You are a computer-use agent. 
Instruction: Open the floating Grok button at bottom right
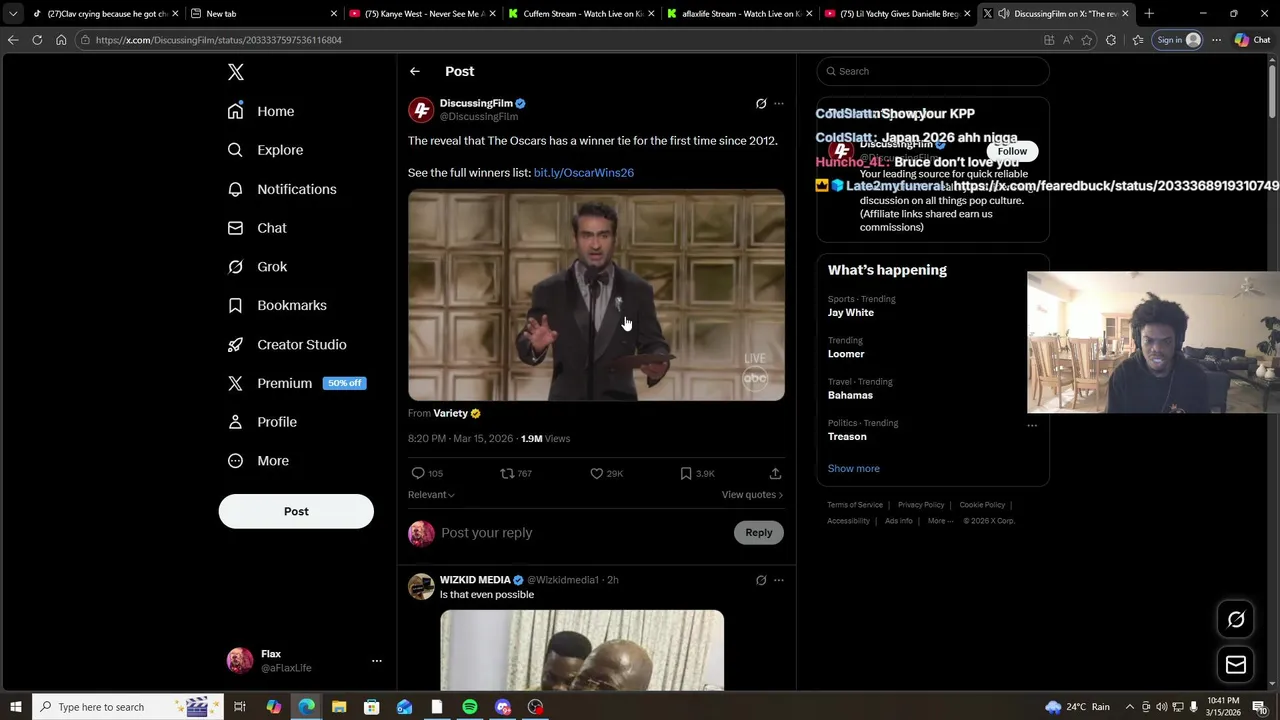pos(1236,619)
